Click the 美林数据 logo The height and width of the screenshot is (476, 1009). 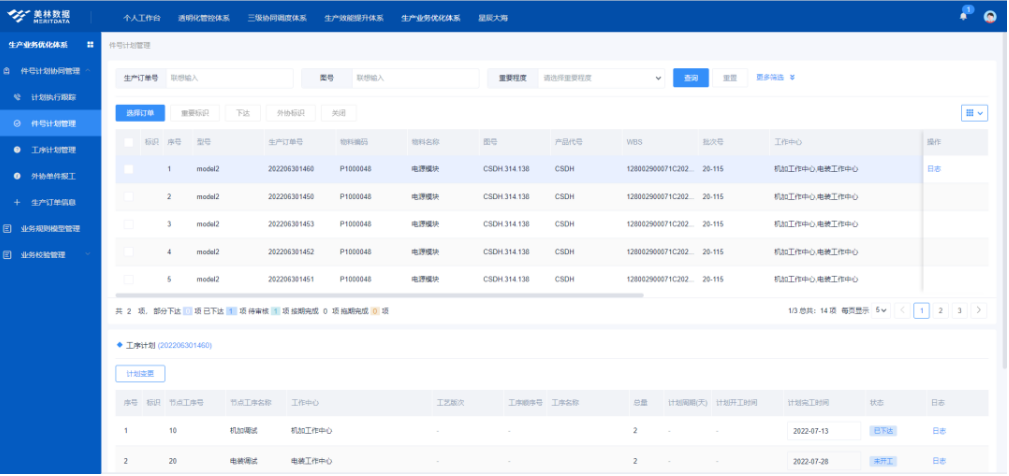click(40, 17)
